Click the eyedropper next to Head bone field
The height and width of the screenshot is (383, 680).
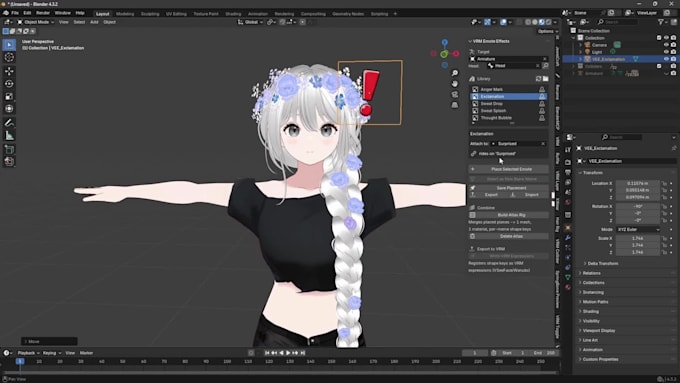[545, 65]
